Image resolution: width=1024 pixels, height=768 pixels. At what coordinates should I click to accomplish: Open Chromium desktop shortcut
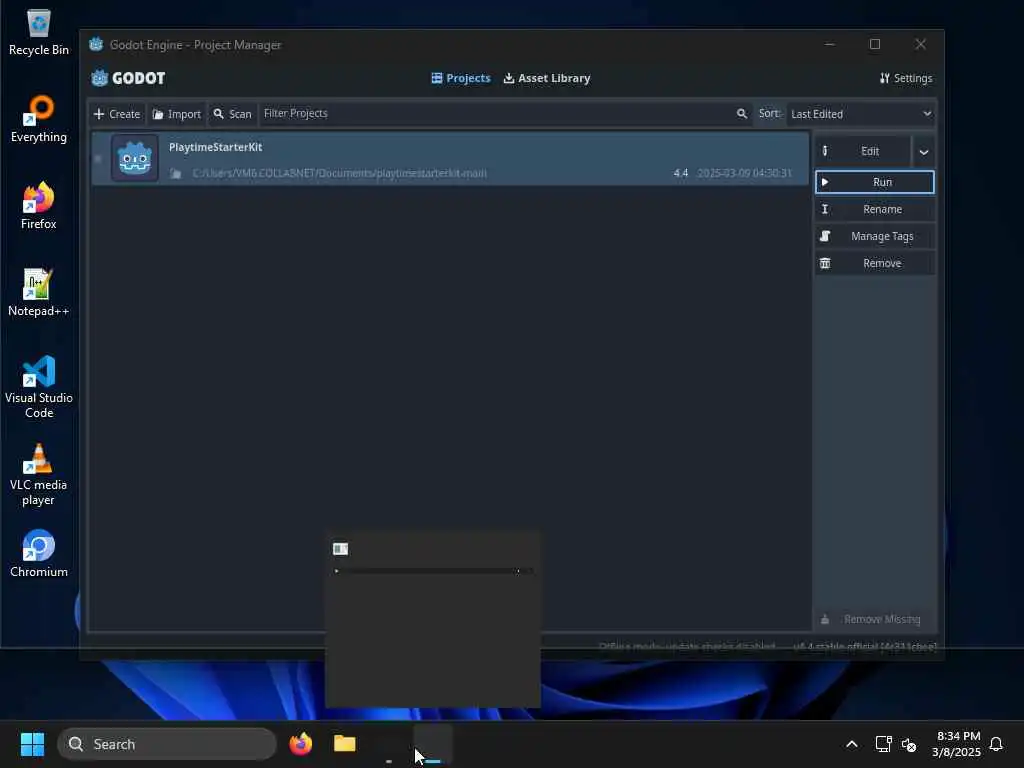click(x=39, y=554)
